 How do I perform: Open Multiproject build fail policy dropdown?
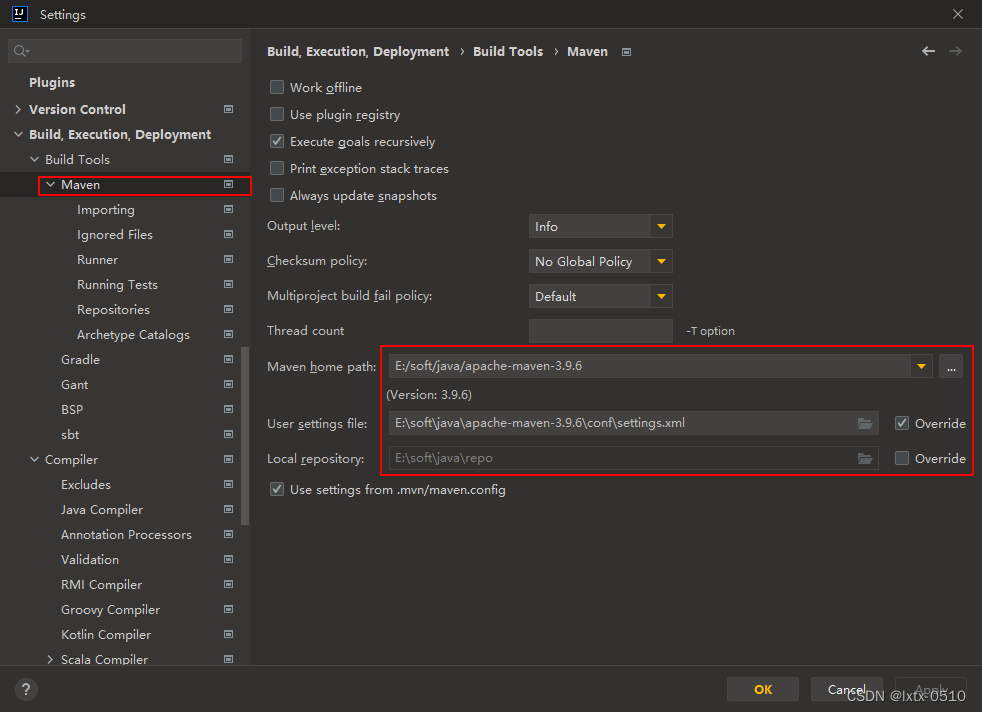pos(601,296)
